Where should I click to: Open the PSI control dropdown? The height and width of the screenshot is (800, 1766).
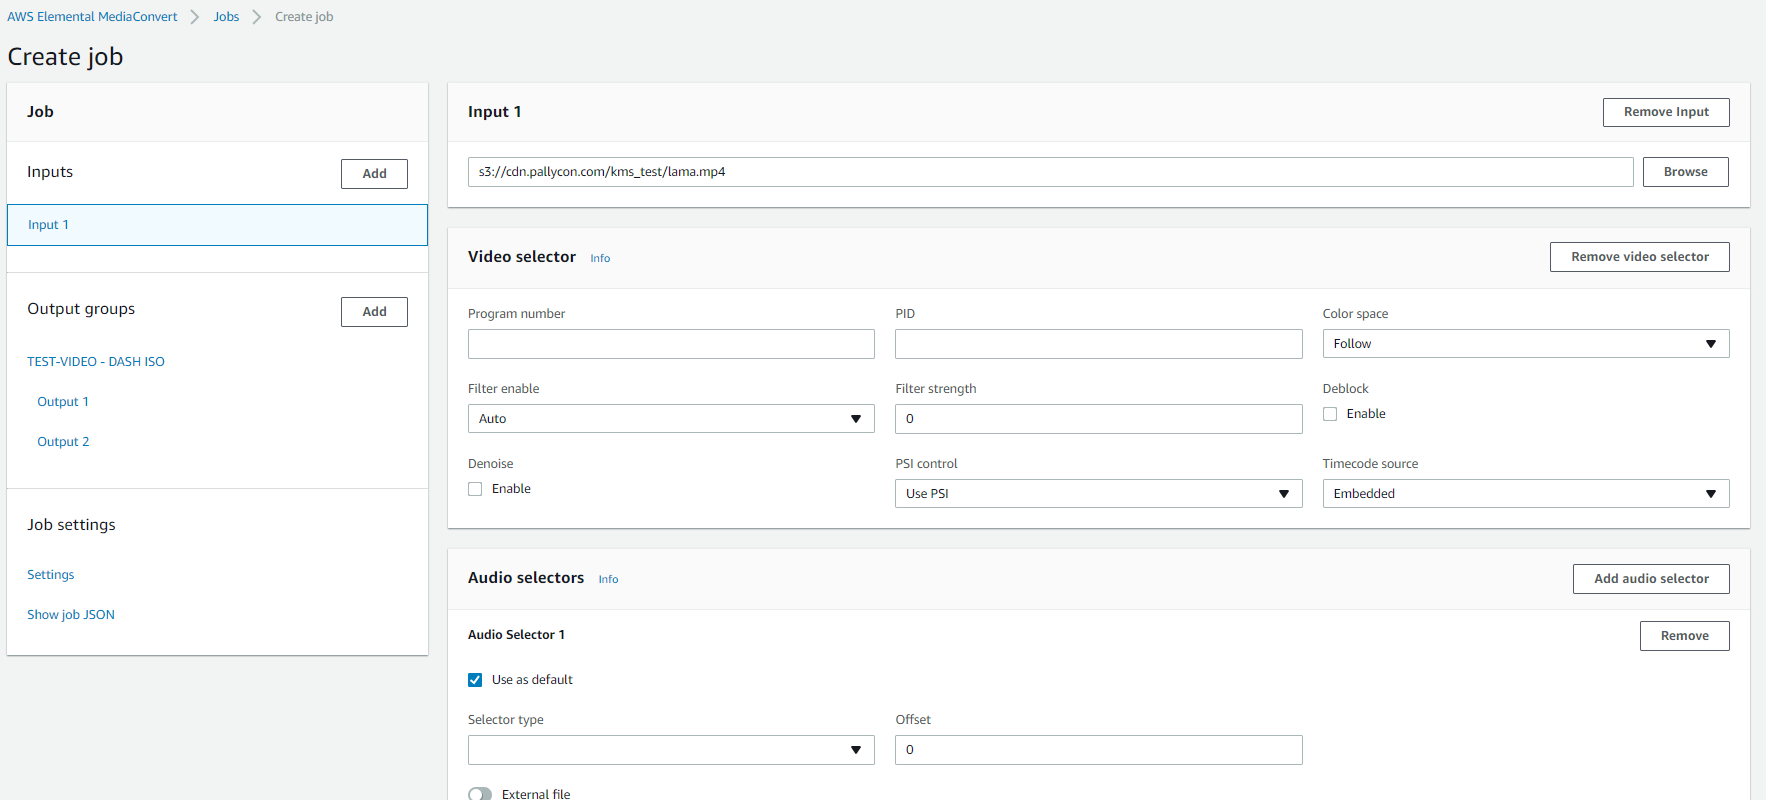1097,494
